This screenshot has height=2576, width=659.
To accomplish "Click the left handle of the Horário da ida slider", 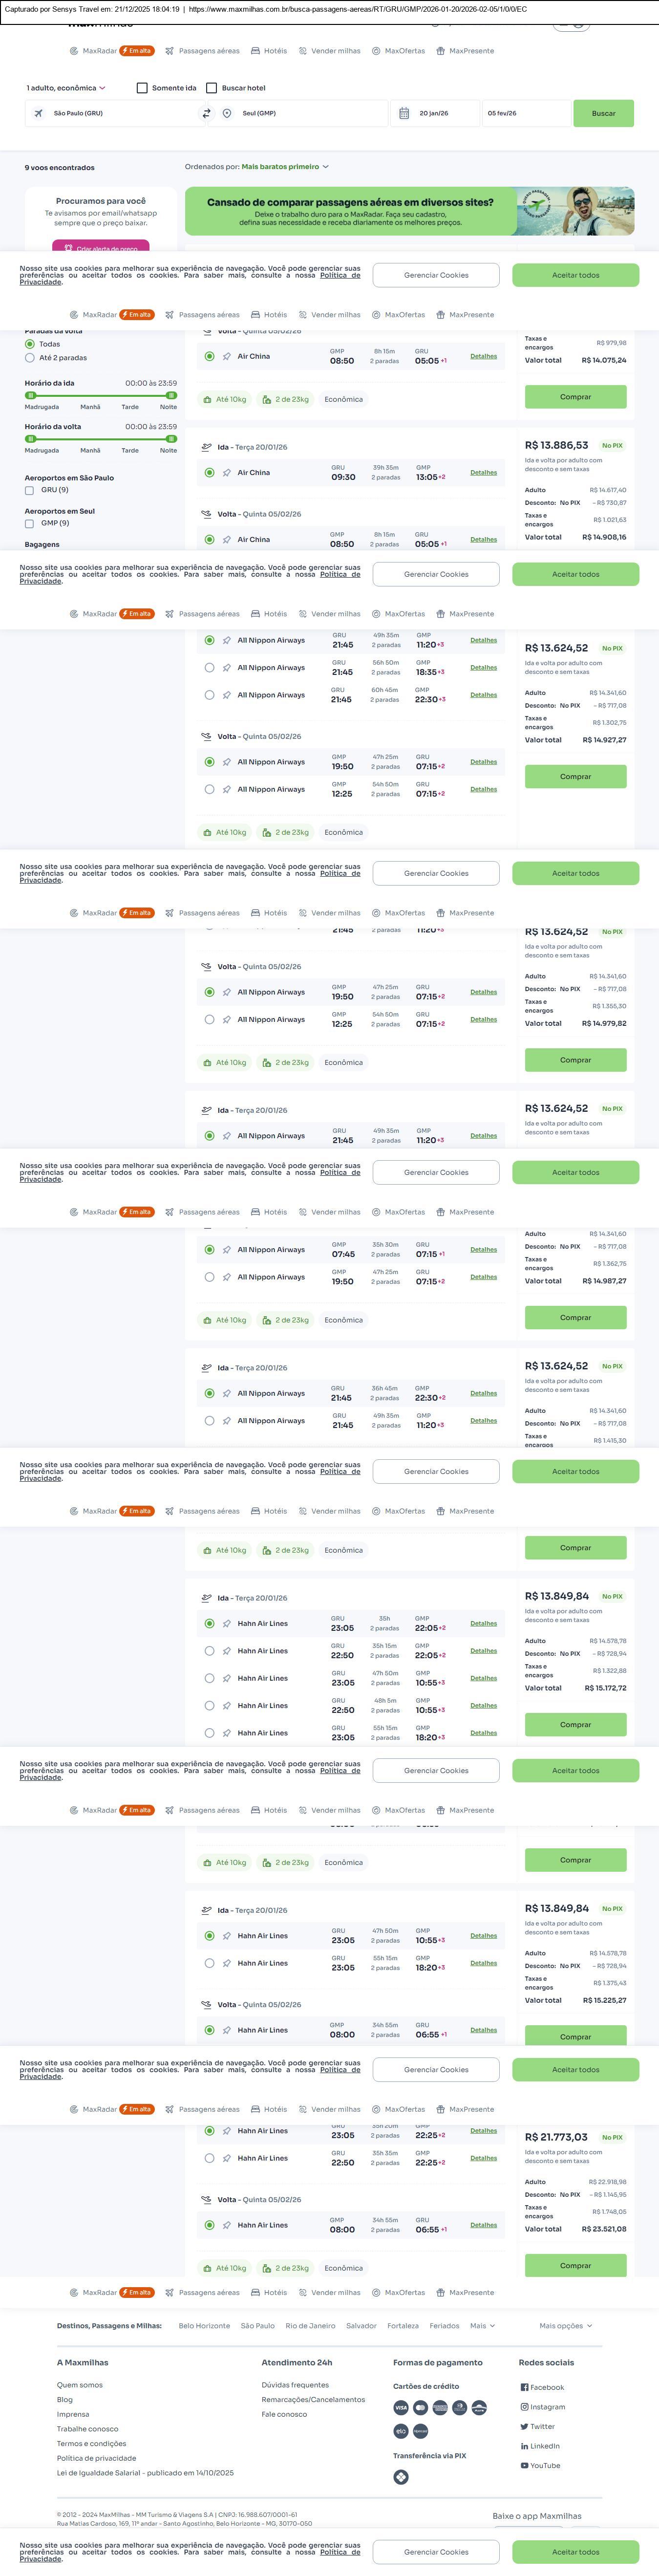I will click(30, 395).
